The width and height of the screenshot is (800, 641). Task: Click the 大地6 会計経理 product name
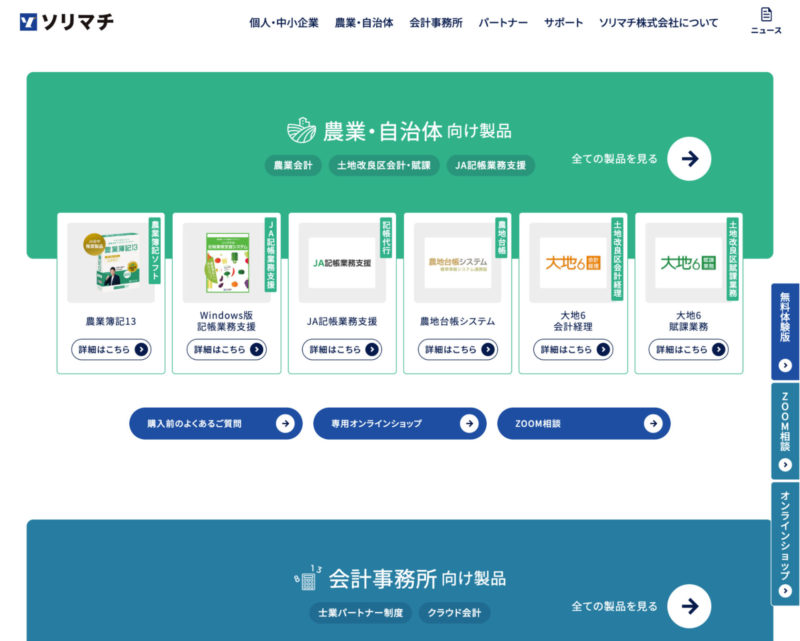[x=573, y=321]
